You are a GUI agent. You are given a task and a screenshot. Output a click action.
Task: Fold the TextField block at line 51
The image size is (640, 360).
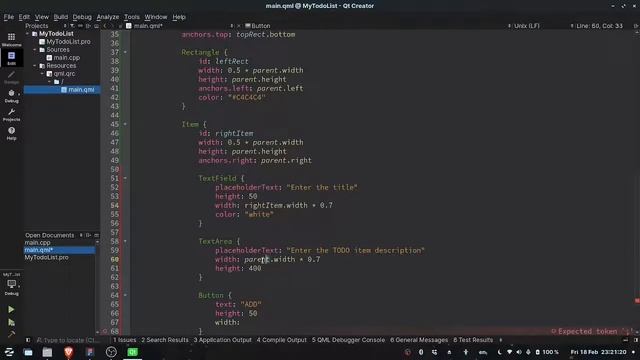125,178
